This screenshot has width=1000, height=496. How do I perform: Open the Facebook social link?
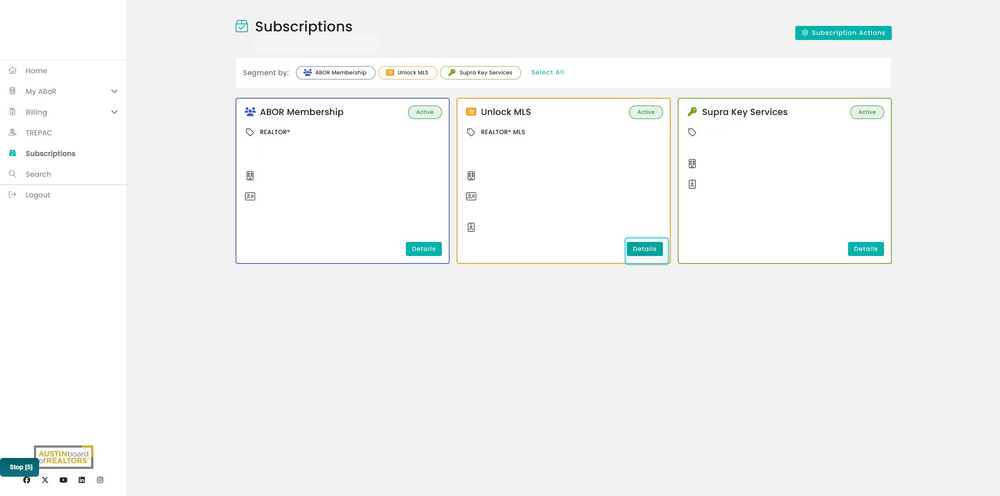tap(27, 480)
